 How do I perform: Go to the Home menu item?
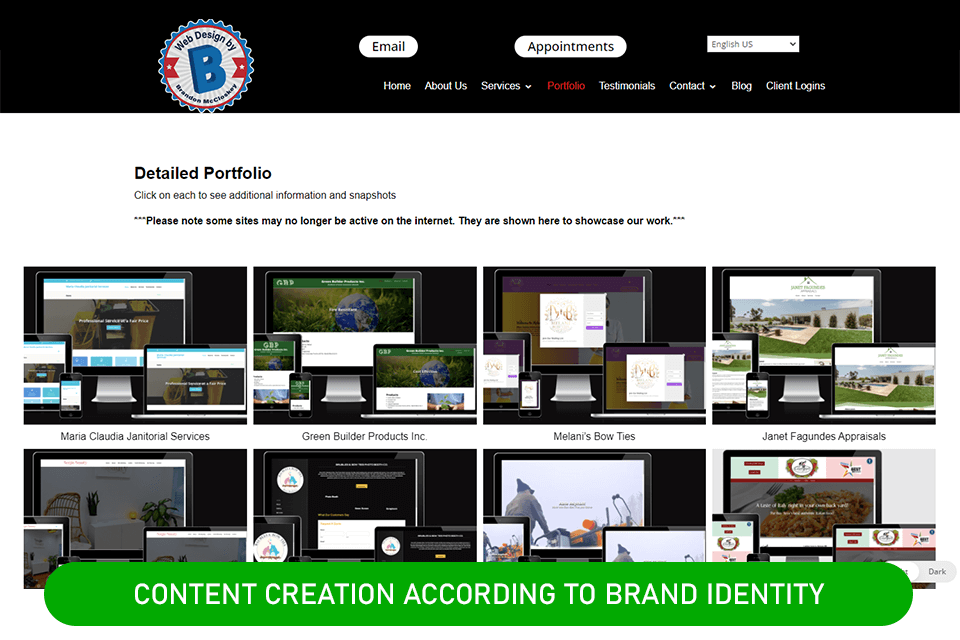[x=397, y=86]
